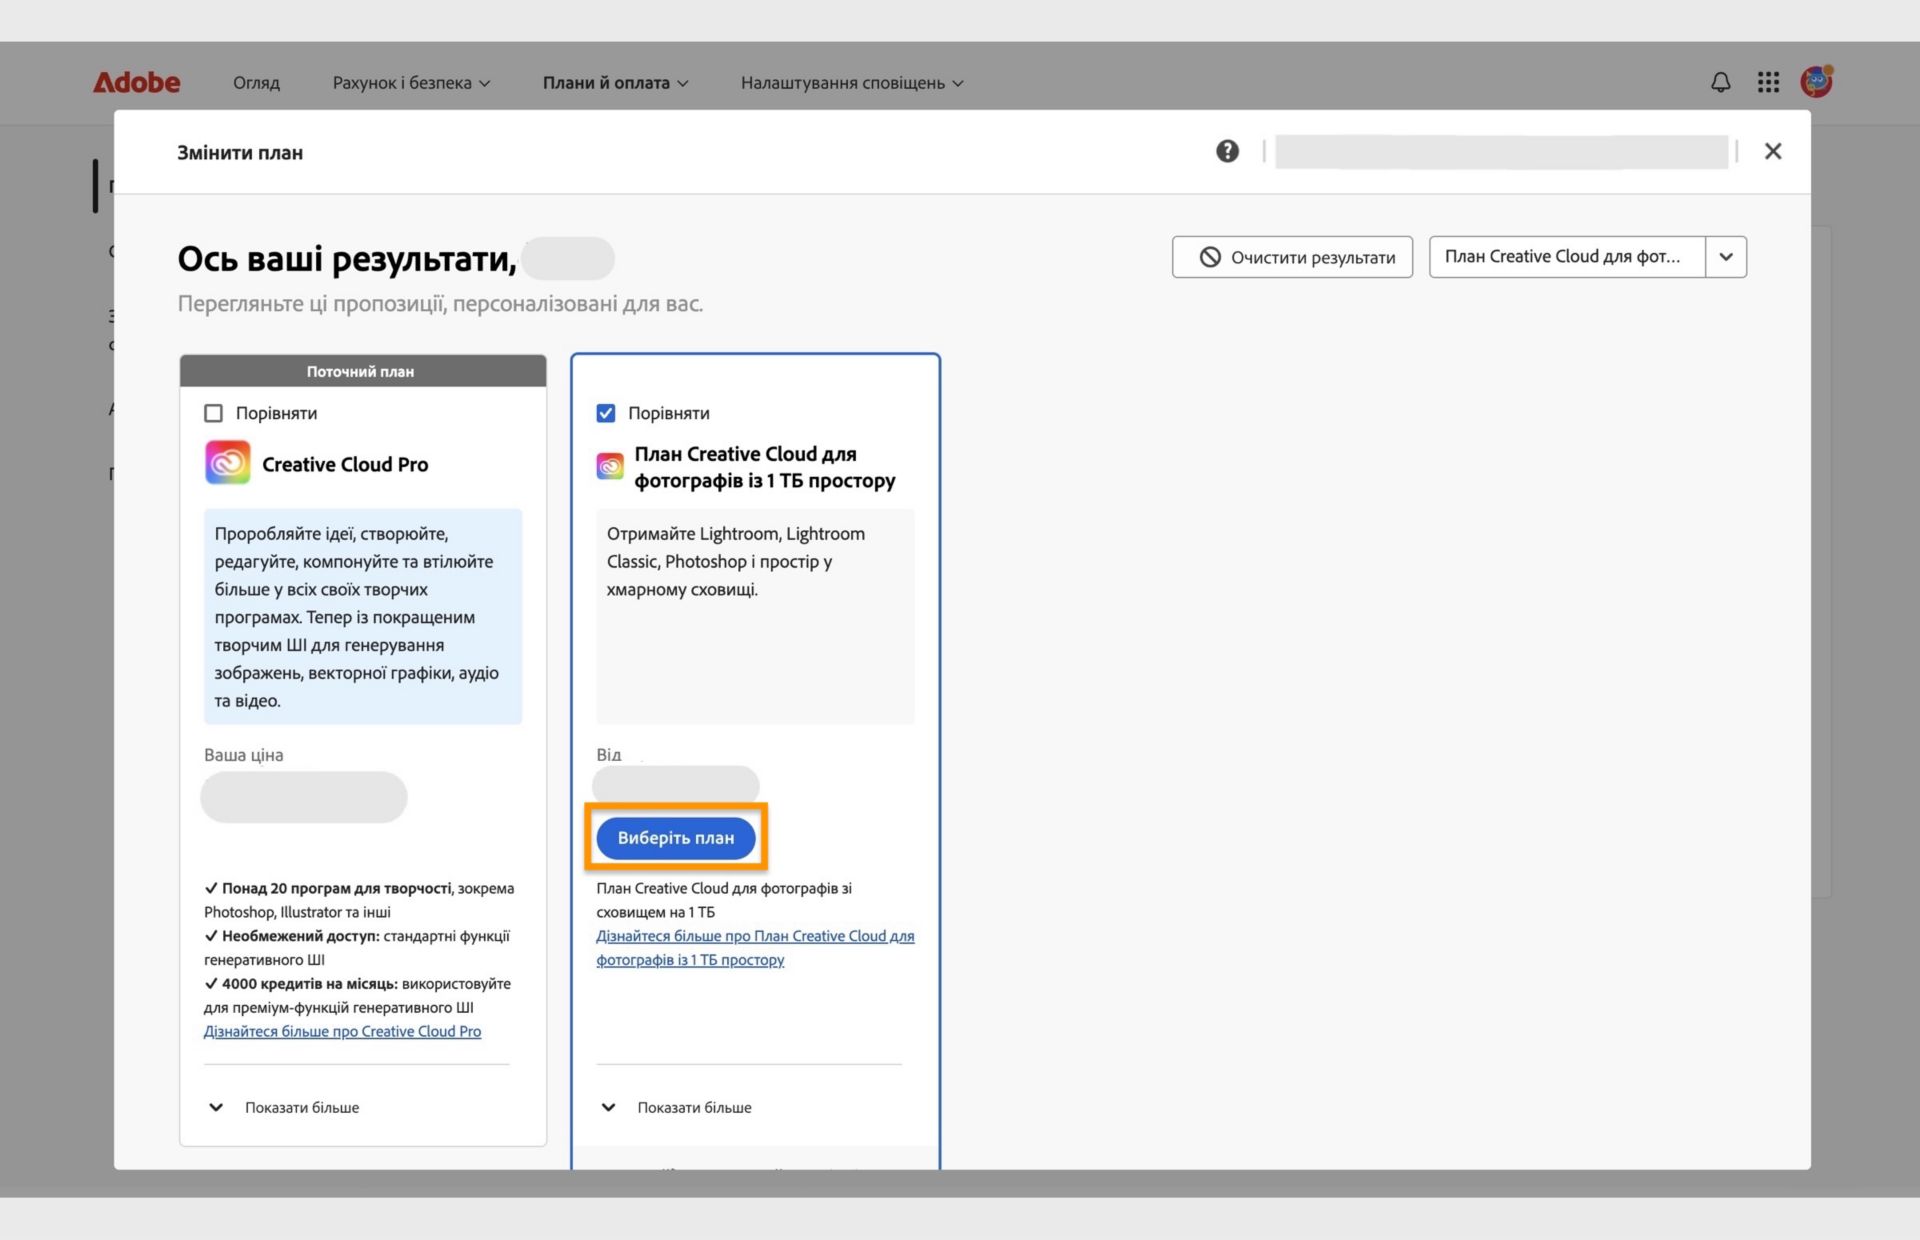The width and height of the screenshot is (1920, 1240).
Task: Uncheck Compare for the Photography plan
Action: pyautogui.click(x=606, y=413)
